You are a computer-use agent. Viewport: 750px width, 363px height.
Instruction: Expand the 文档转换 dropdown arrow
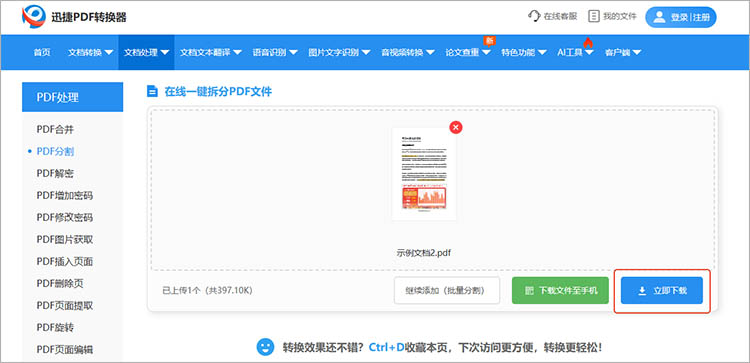click(x=109, y=53)
